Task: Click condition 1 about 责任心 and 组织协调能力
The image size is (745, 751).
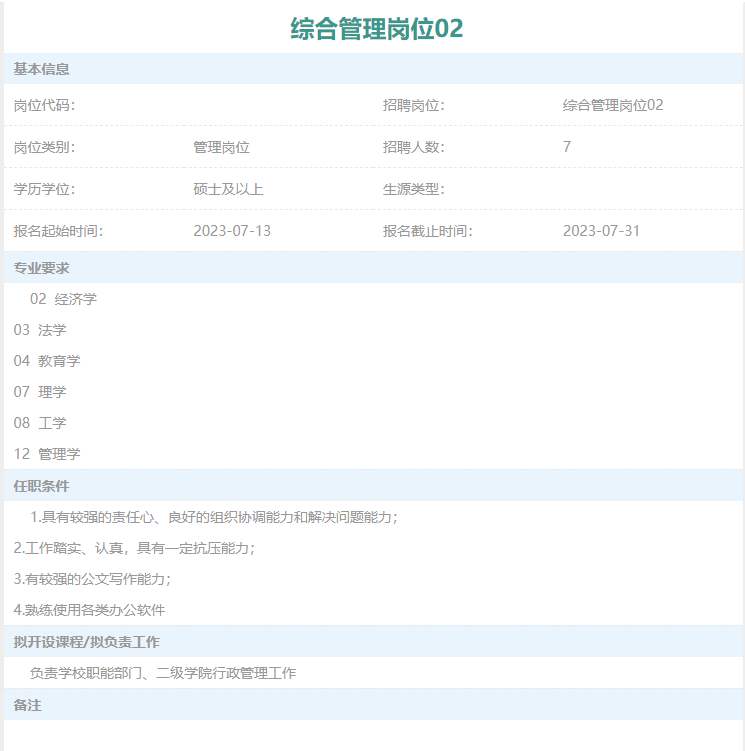Action: coord(214,517)
